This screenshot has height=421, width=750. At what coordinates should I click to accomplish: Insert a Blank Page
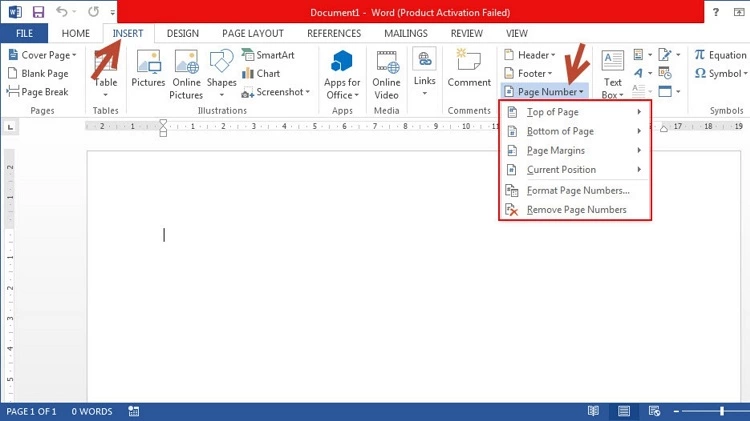coord(38,73)
